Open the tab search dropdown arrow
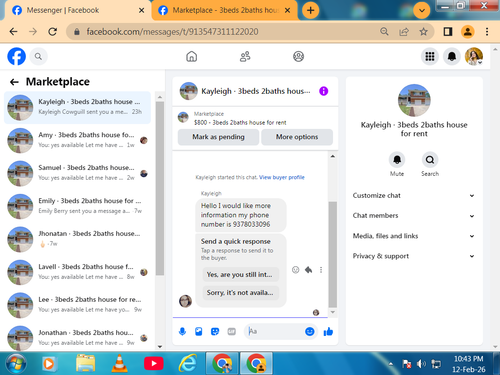The height and width of the screenshot is (375, 500). (x=421, y=10)
